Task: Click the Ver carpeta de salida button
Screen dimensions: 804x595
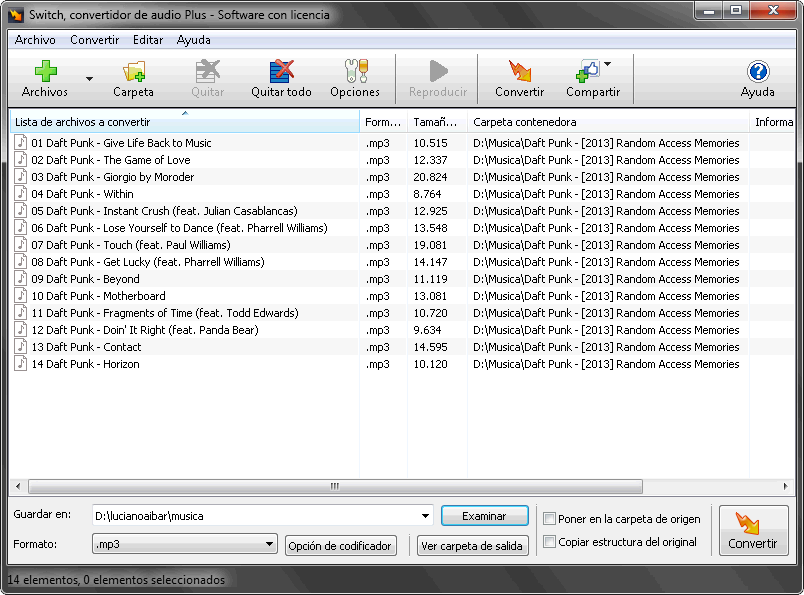Action: click(x=472, y=546)
